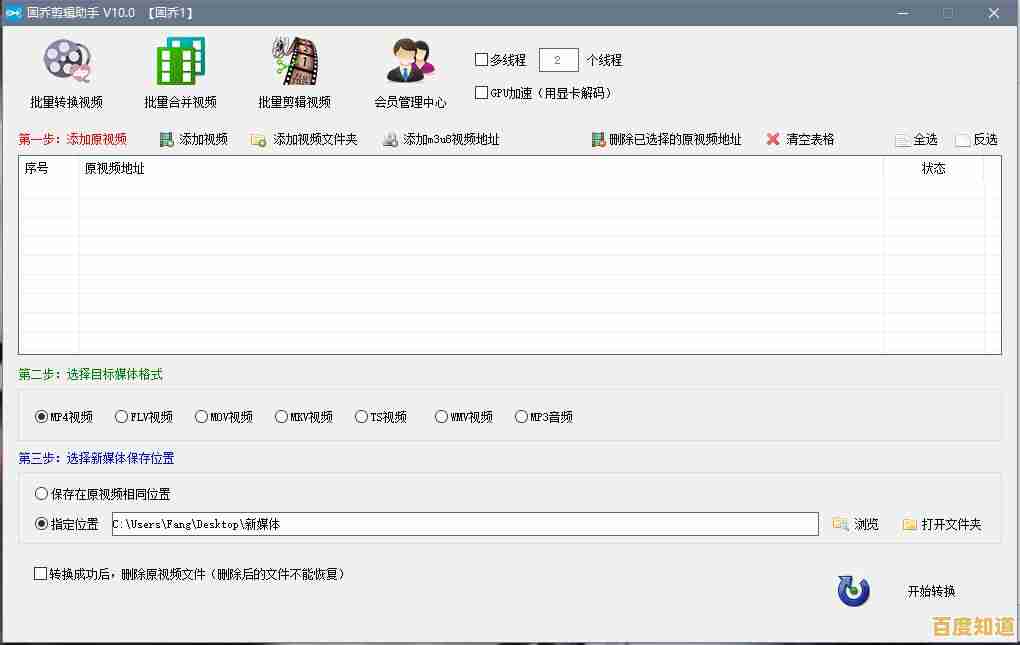Click 反选 to invert selection
Viewport: 1020px width, 645px height.
(976, 139)
